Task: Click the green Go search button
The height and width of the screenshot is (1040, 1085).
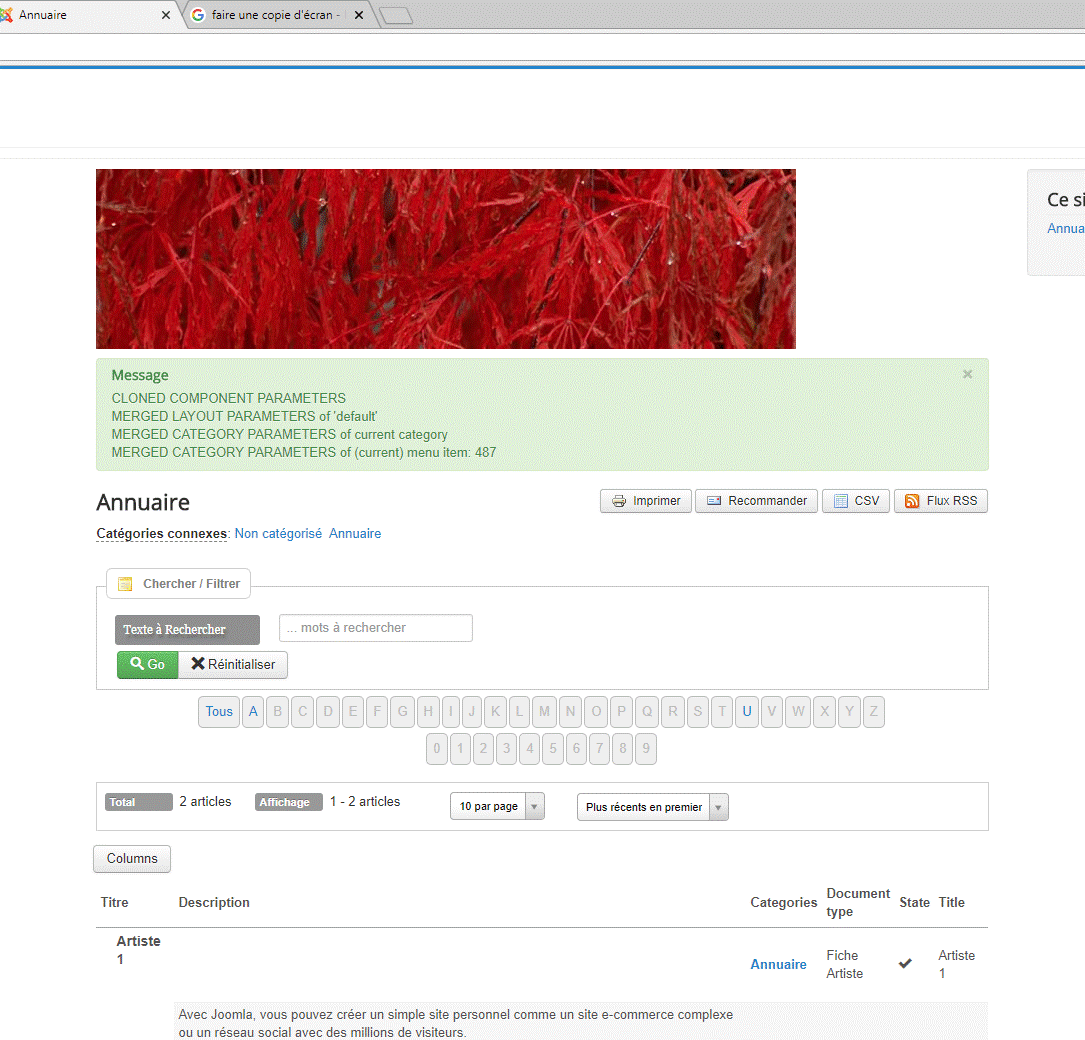Action: coord(147,664)
